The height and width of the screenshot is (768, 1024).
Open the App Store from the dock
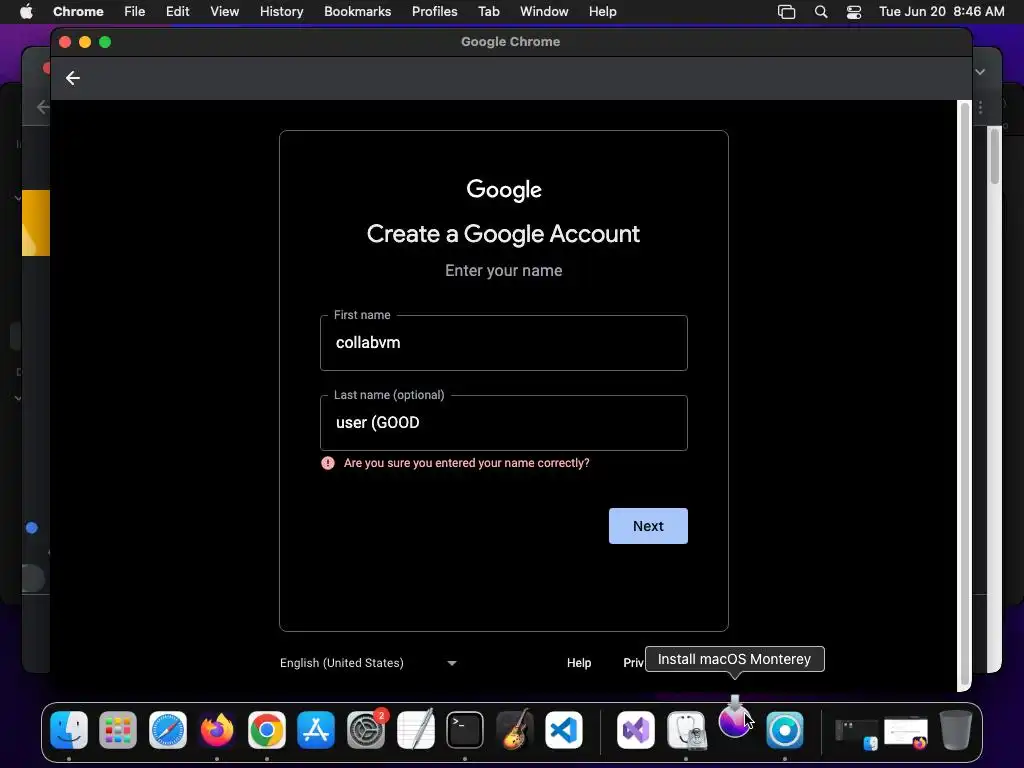316,729
